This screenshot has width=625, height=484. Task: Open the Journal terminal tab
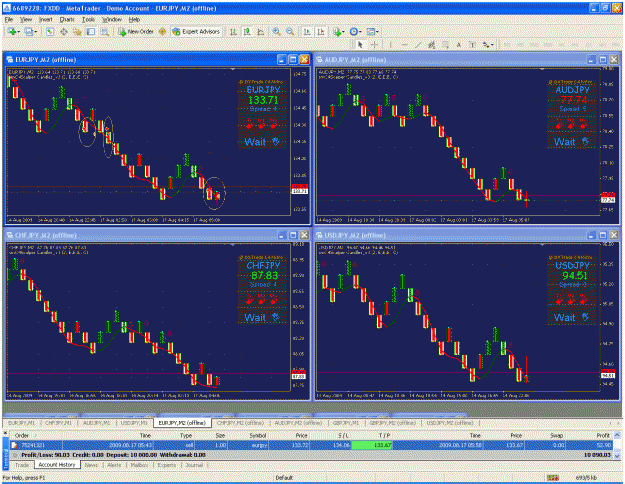(x=194, y=465)
